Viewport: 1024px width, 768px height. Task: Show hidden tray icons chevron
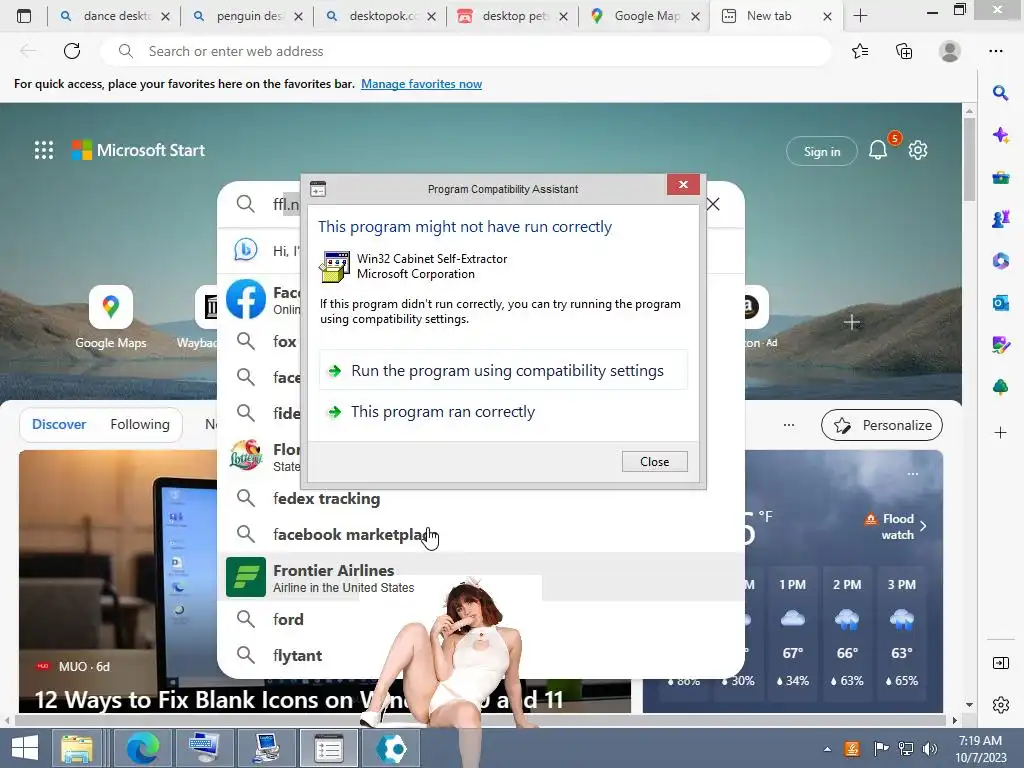click(827, 749)
